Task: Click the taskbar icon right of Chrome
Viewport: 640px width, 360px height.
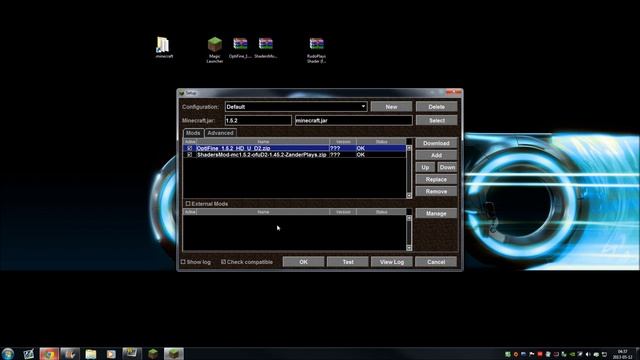Action: 70,353
